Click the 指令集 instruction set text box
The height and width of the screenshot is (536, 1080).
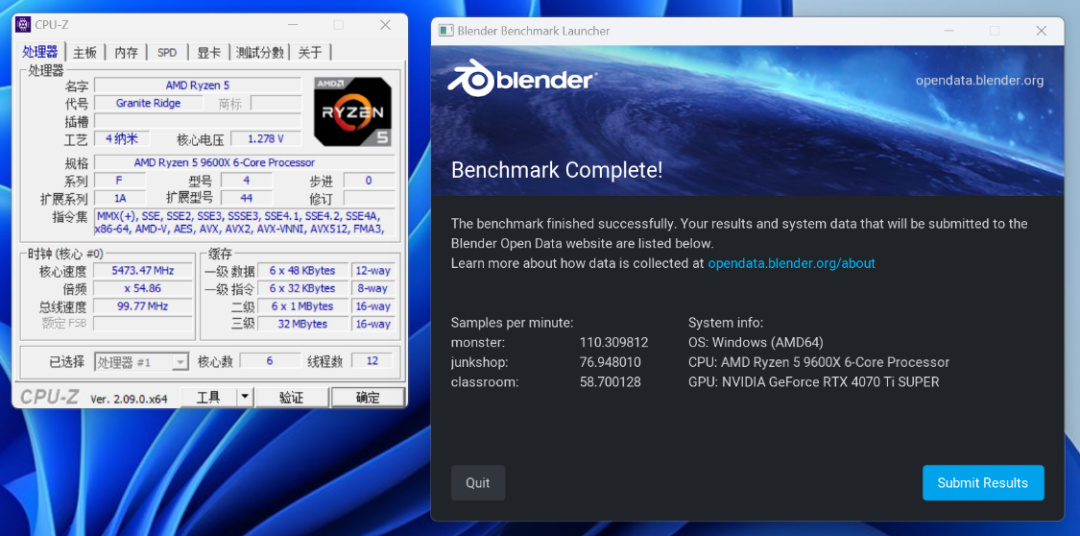245,222
